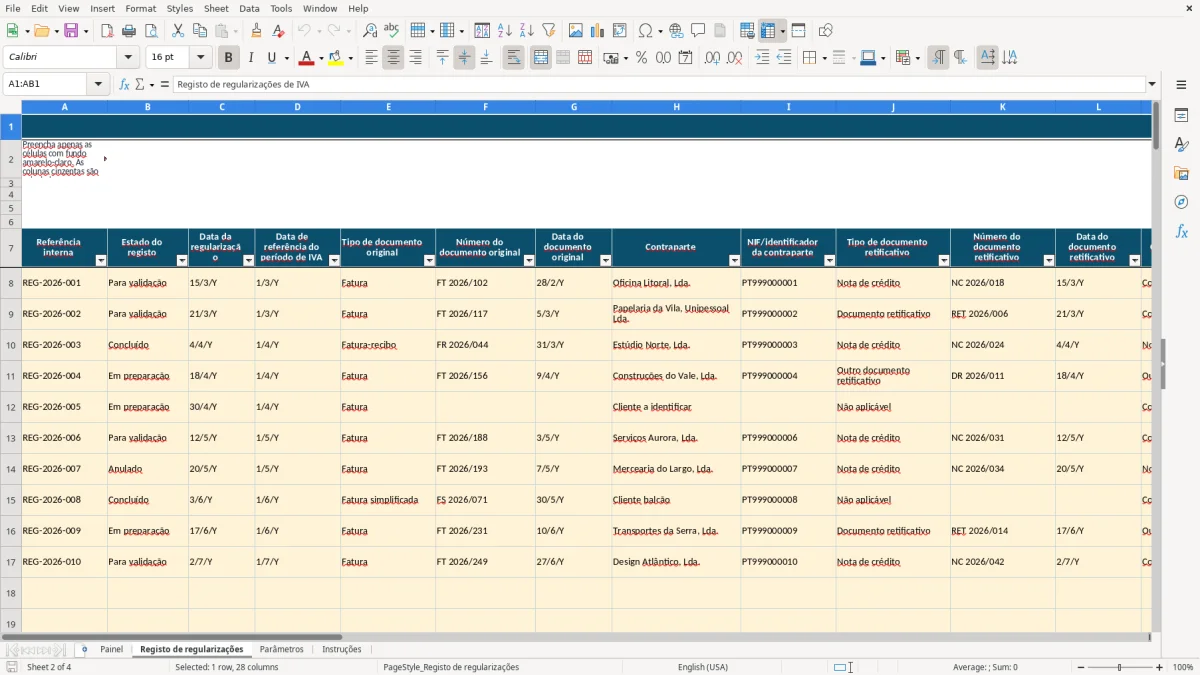1200x675 pixels.
Task: Open sidebar Functions panel
Action: click(1181, 231)
